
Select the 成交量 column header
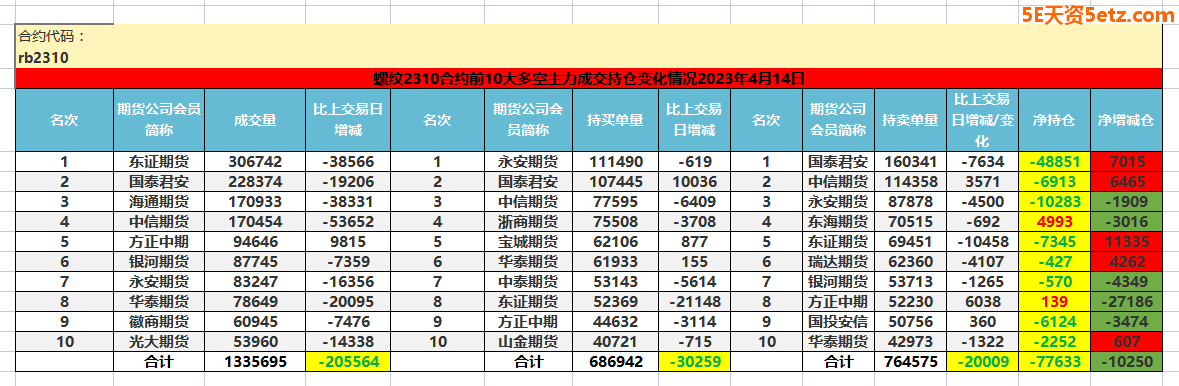[x=255, y=120]
